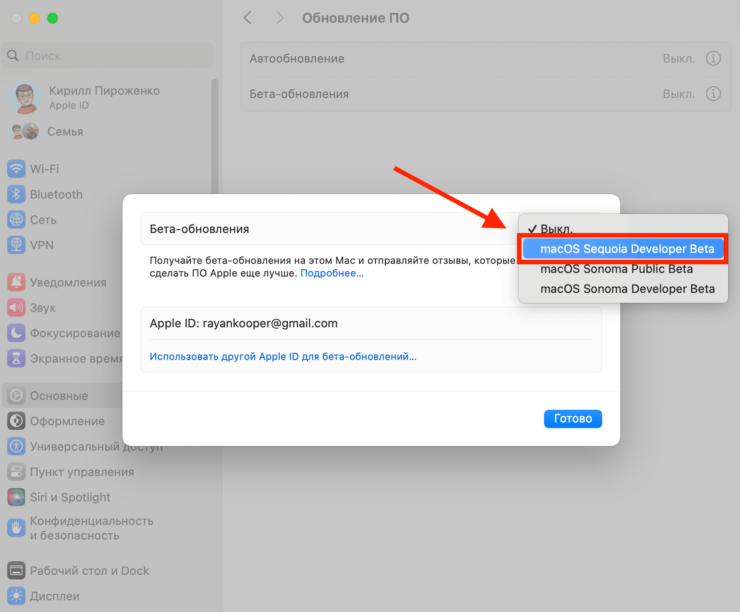Open Уведомления bell icon
This screenshot has height=612, width=740.
(x=16, y=282)
